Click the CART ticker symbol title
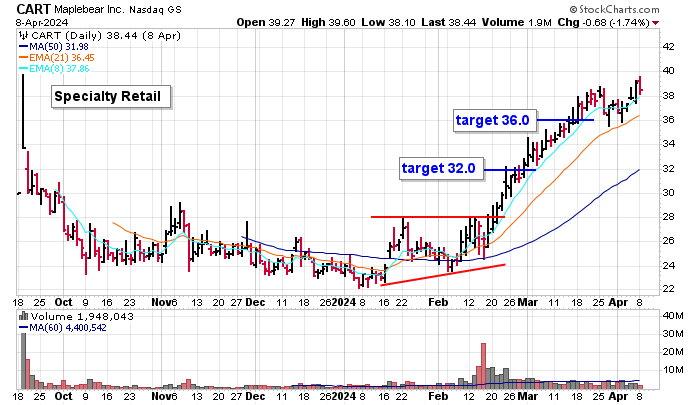The height and width of the screenshot is (405, 700). pyautogui.click(x=34, y=9)
